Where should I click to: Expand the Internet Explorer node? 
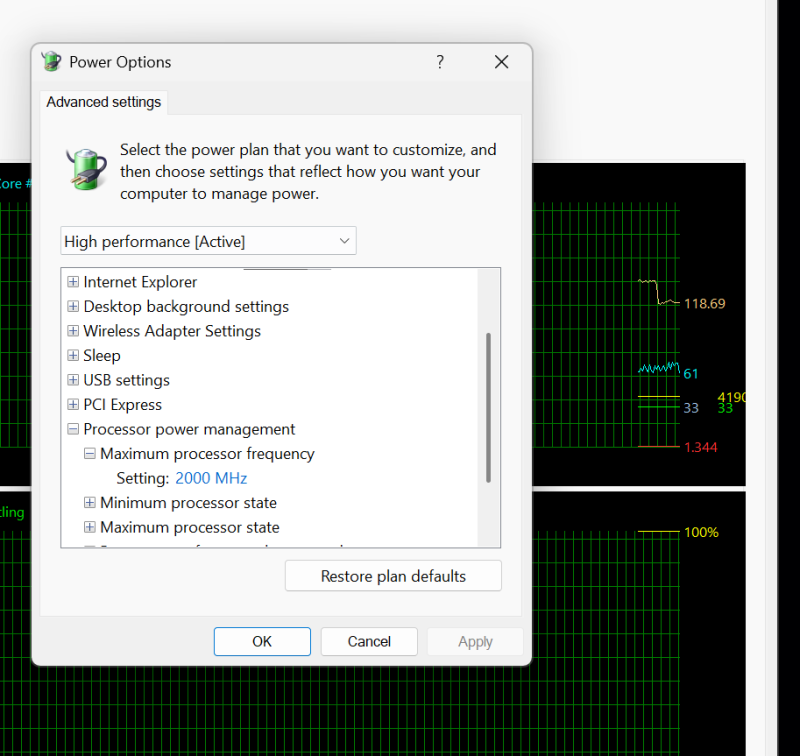(x=73, y=282)
